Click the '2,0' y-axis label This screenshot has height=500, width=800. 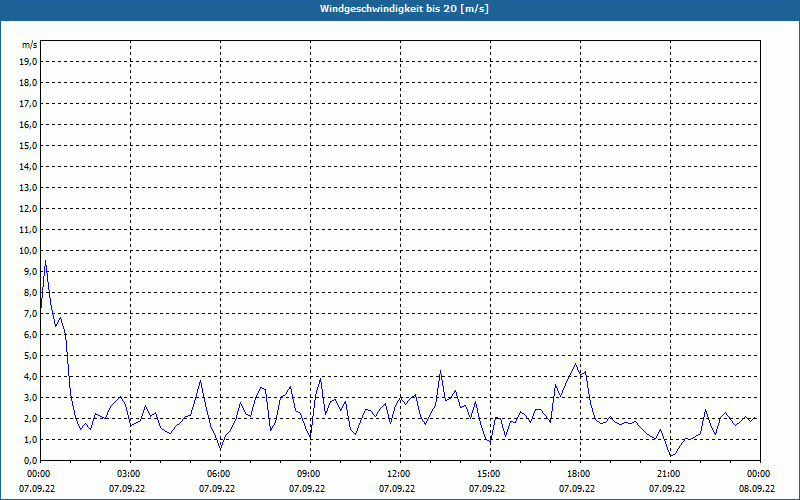pos(30,418)
